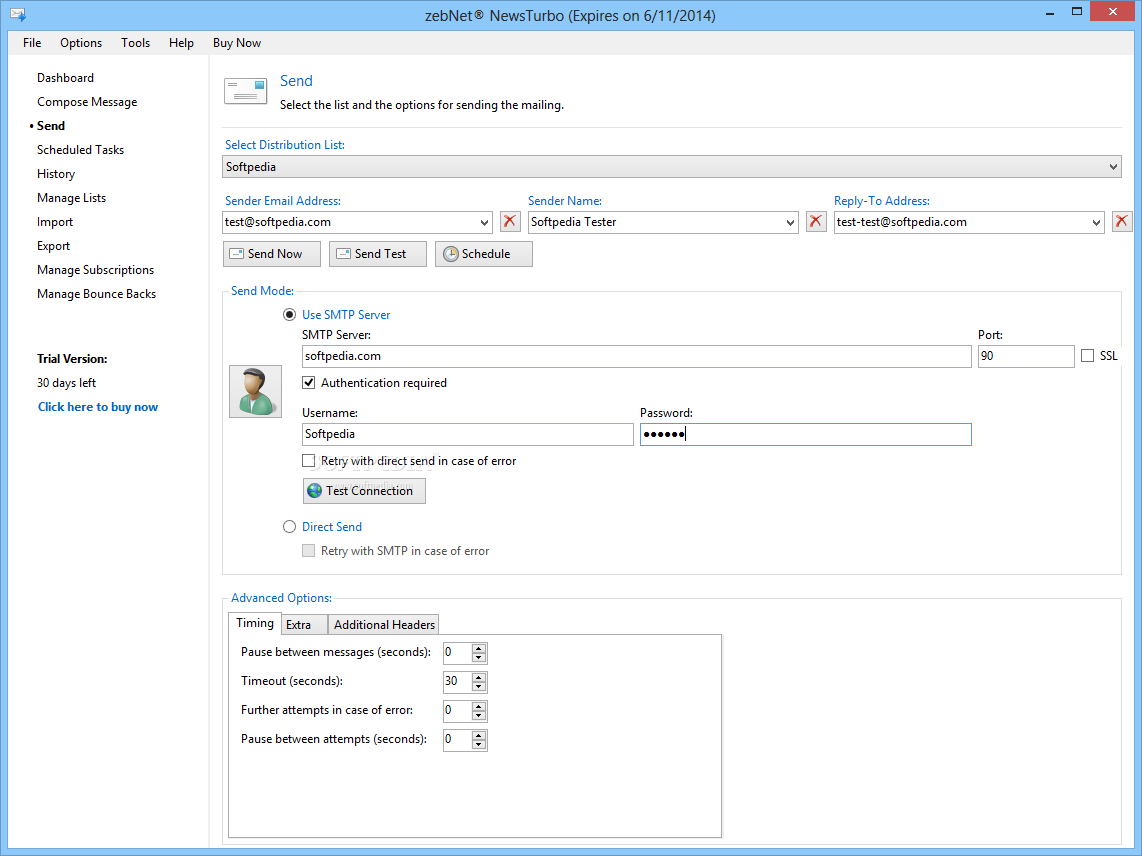
Task: Open Export in the sidebar
Action: point(54,246)
